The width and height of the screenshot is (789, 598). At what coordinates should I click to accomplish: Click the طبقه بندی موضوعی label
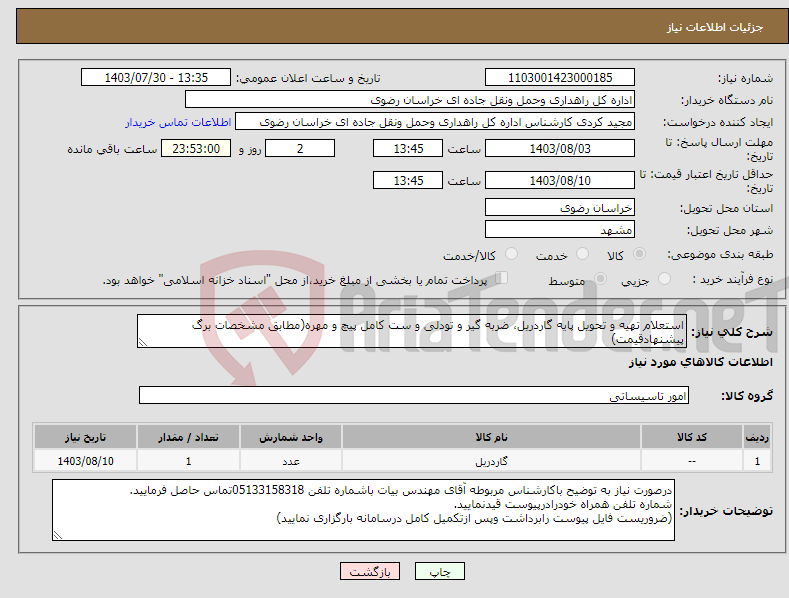pos(720,255)
